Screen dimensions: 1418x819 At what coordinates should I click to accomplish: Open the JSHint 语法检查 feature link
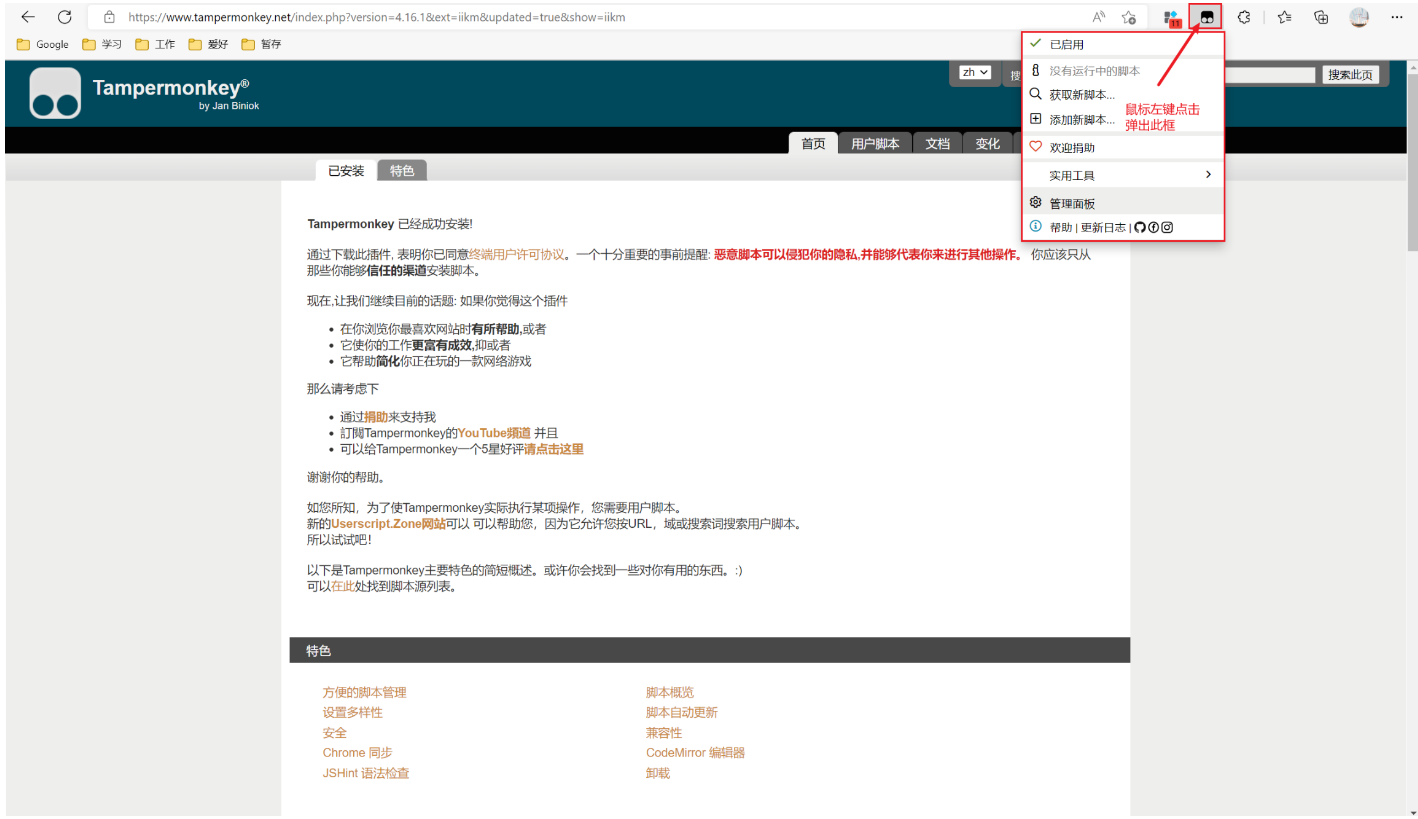pos(366,773)
